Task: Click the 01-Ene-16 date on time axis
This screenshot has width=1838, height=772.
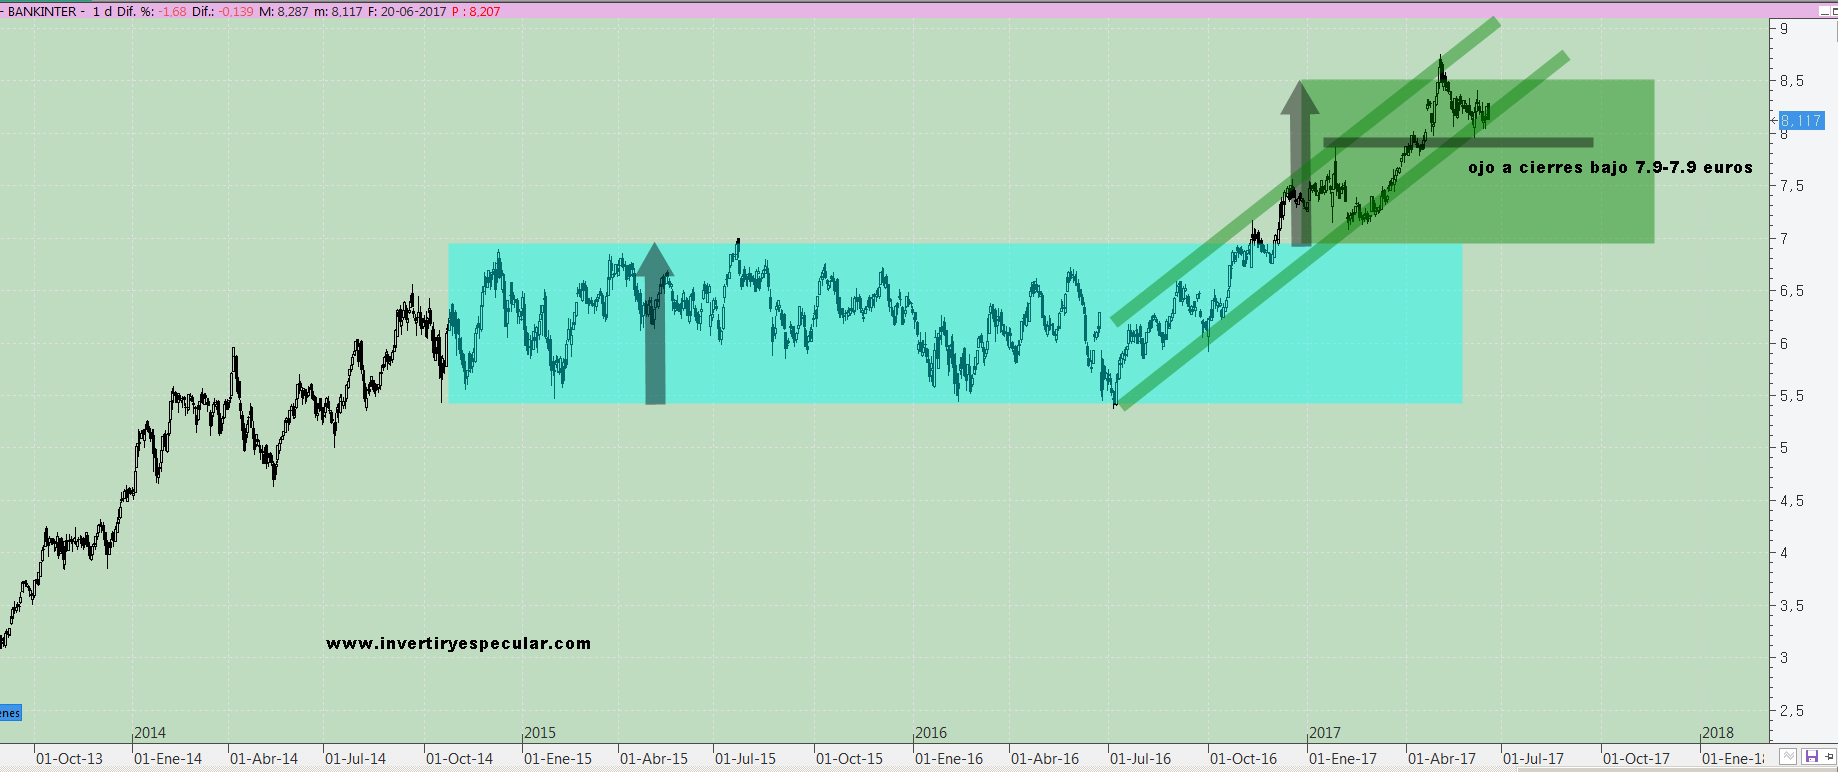Action: click(949, 759)
